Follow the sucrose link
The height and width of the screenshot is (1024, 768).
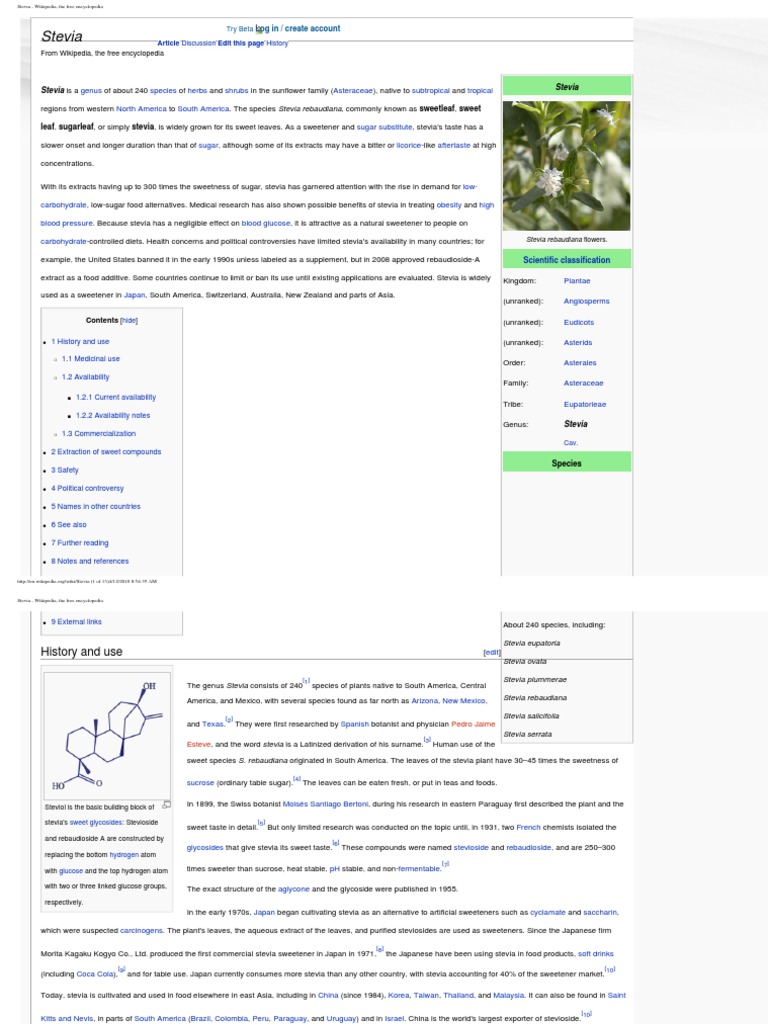point(200,783)
